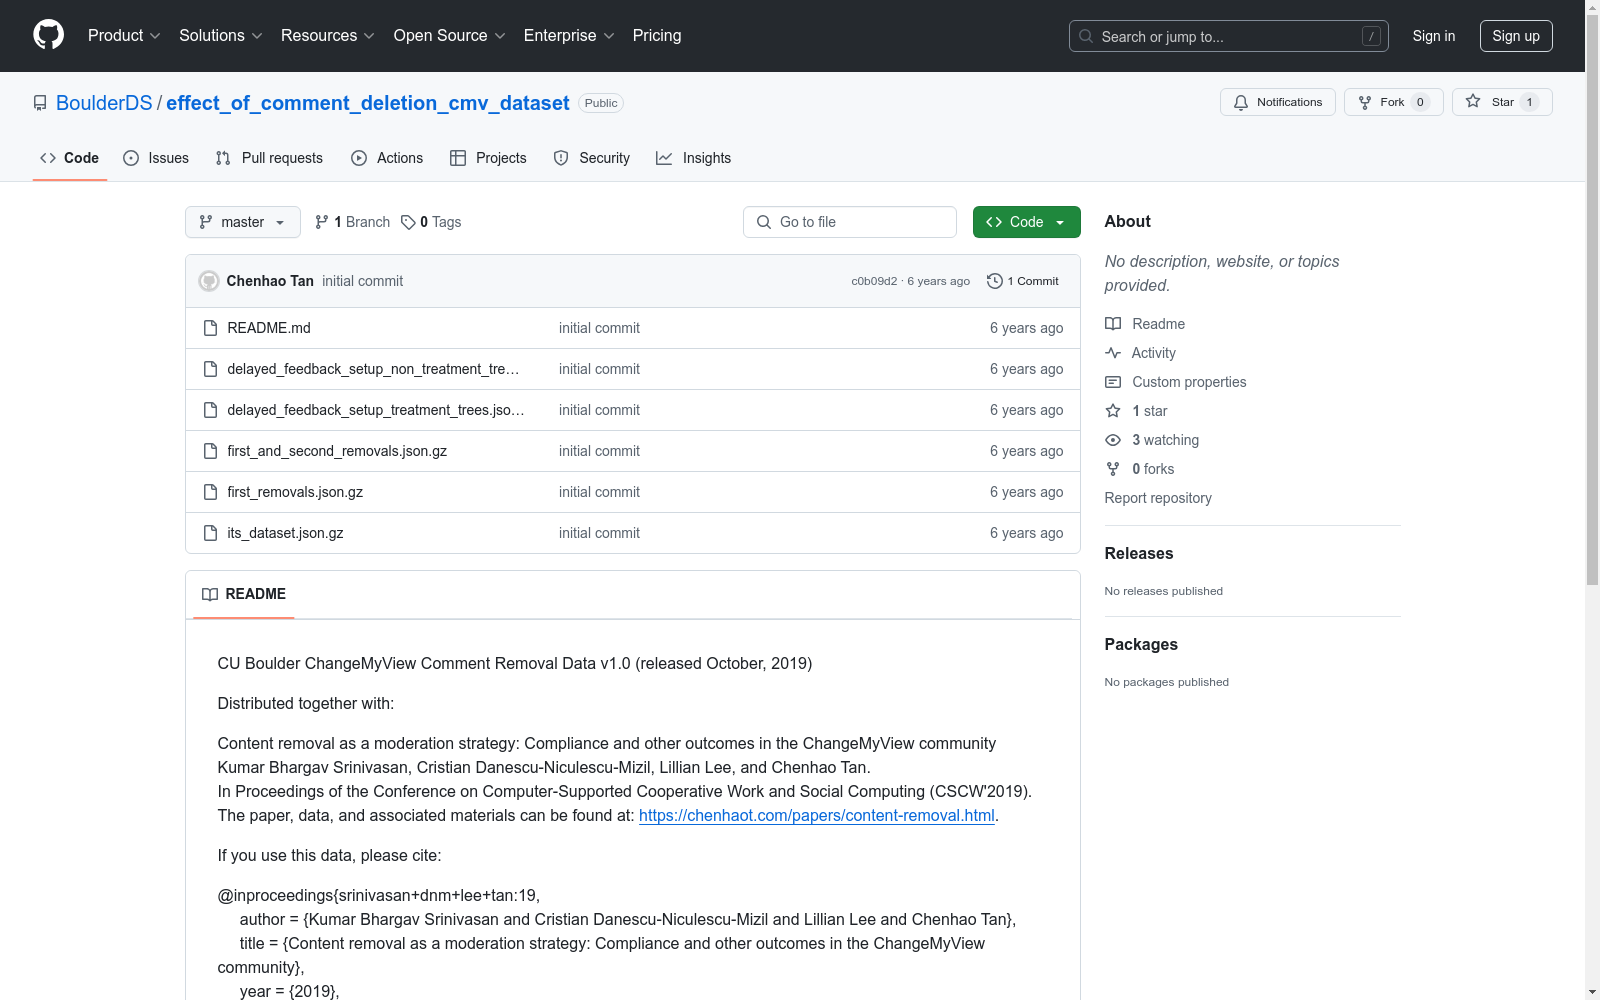Open the Resources dropdown
This screenshot has width=1600, height=1000.
pos(328,36)
